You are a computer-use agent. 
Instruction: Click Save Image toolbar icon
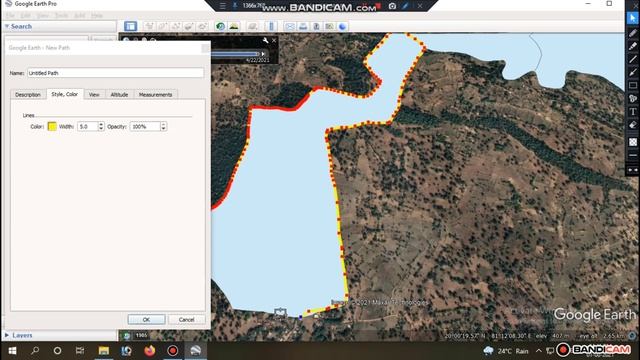click(x=316, y=27)
